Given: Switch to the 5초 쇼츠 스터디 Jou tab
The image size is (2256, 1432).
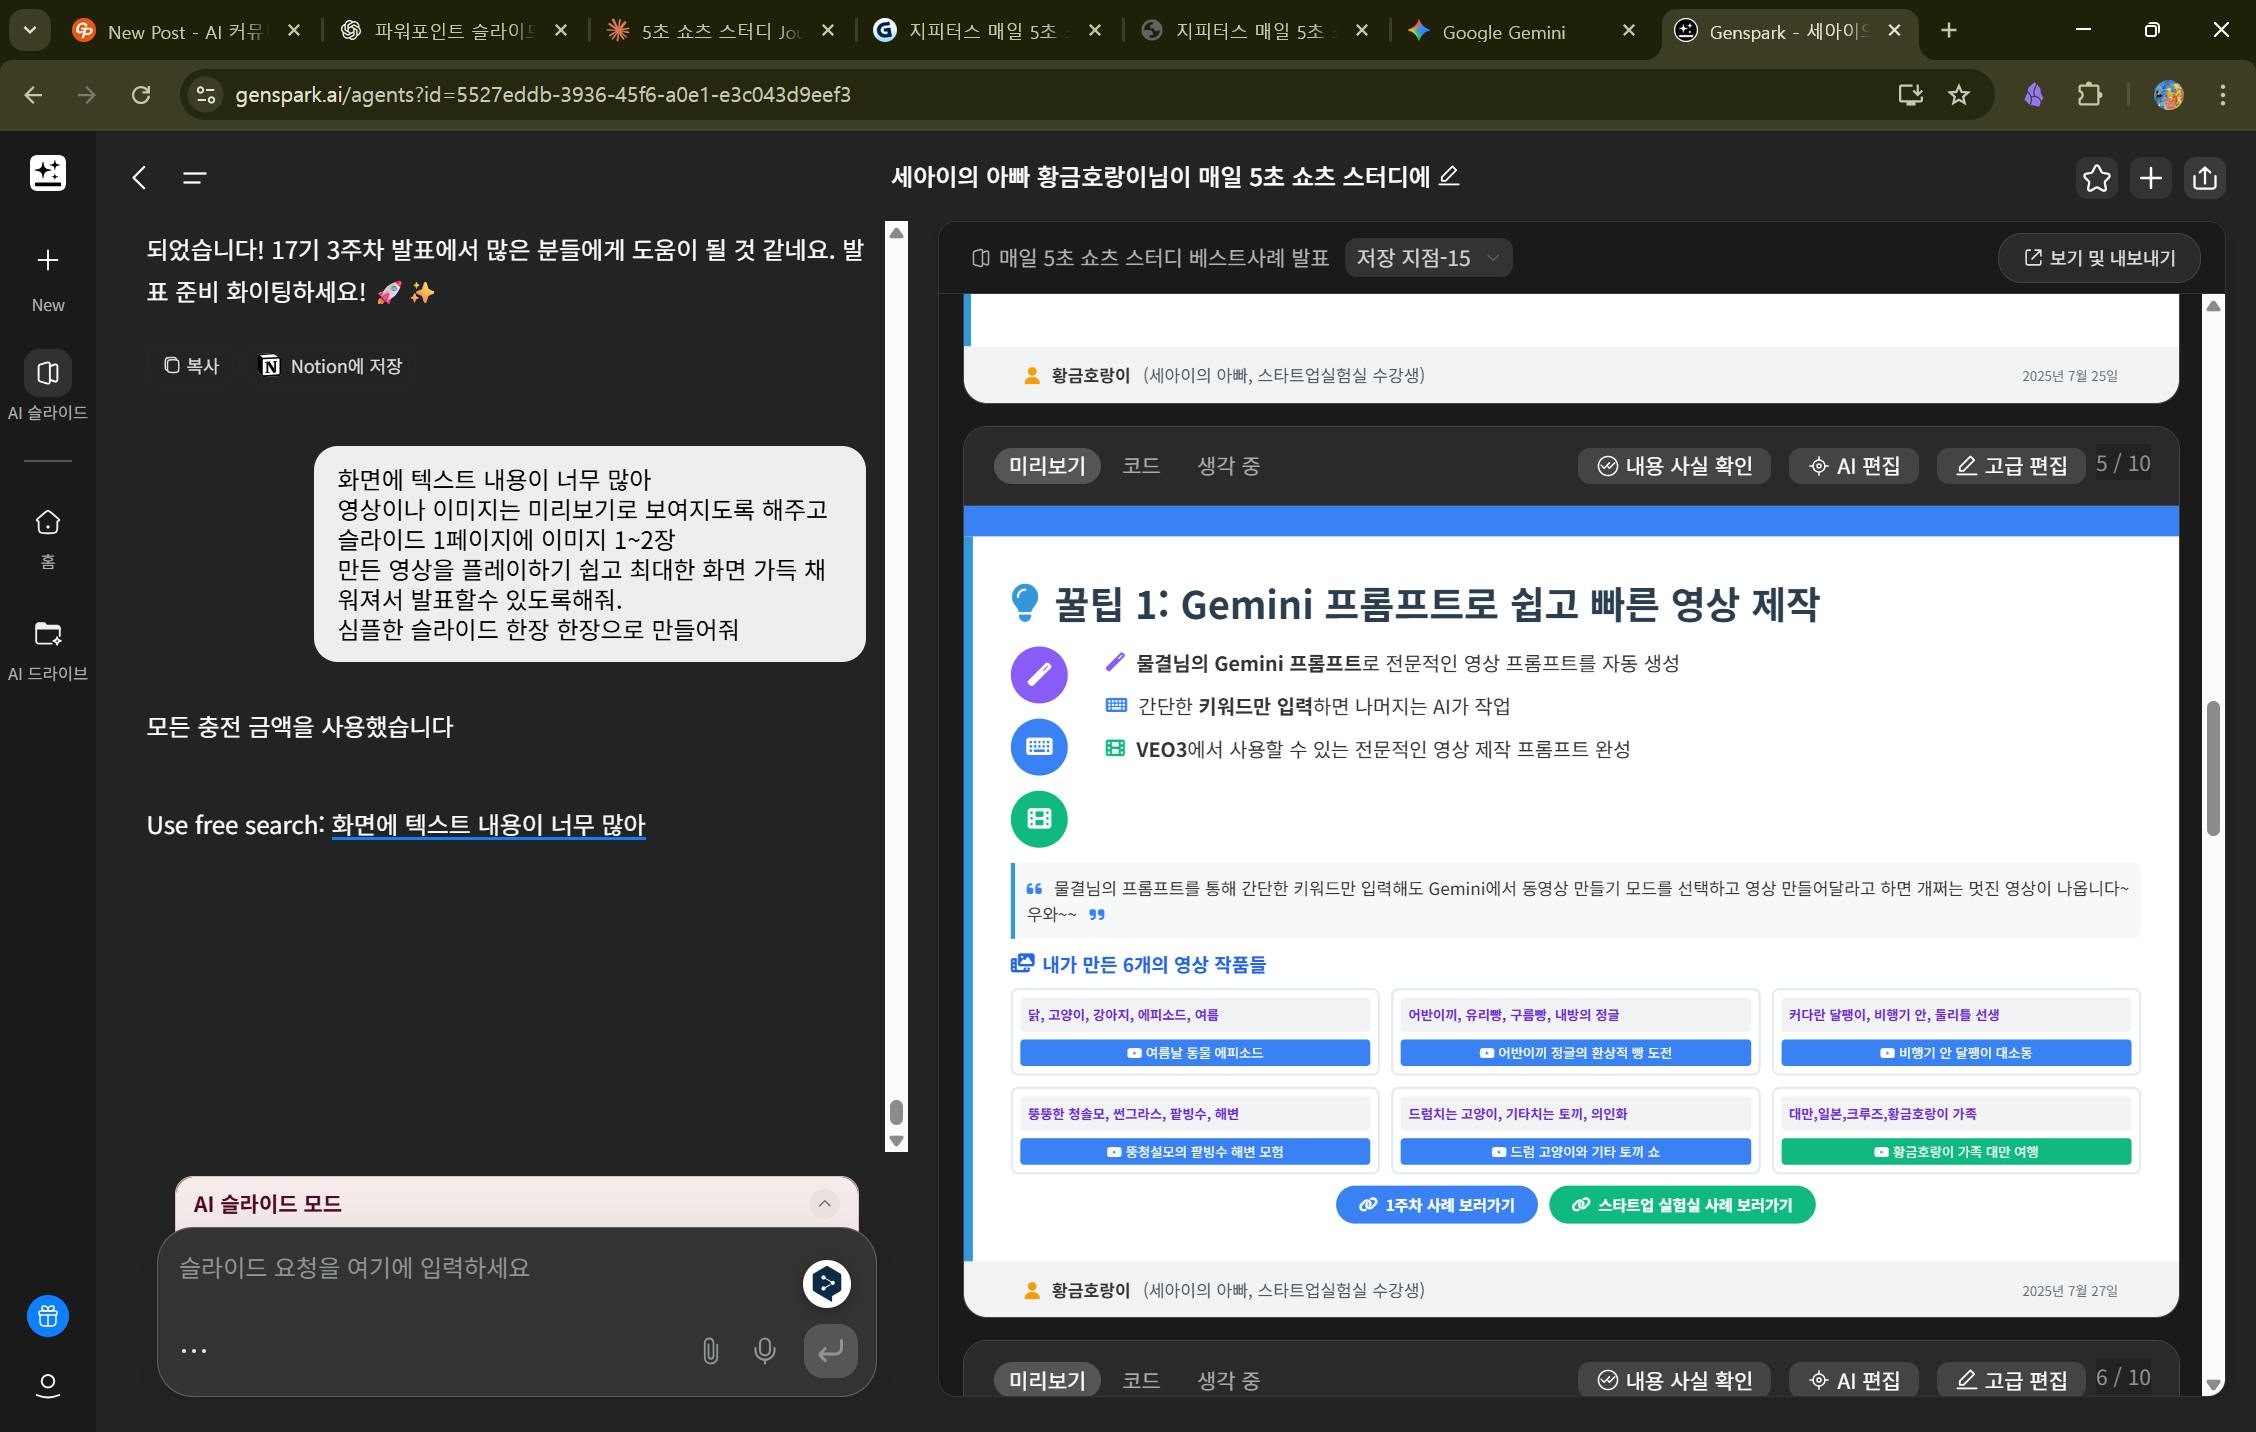Looking at the screenshot, I should [721, 32].
